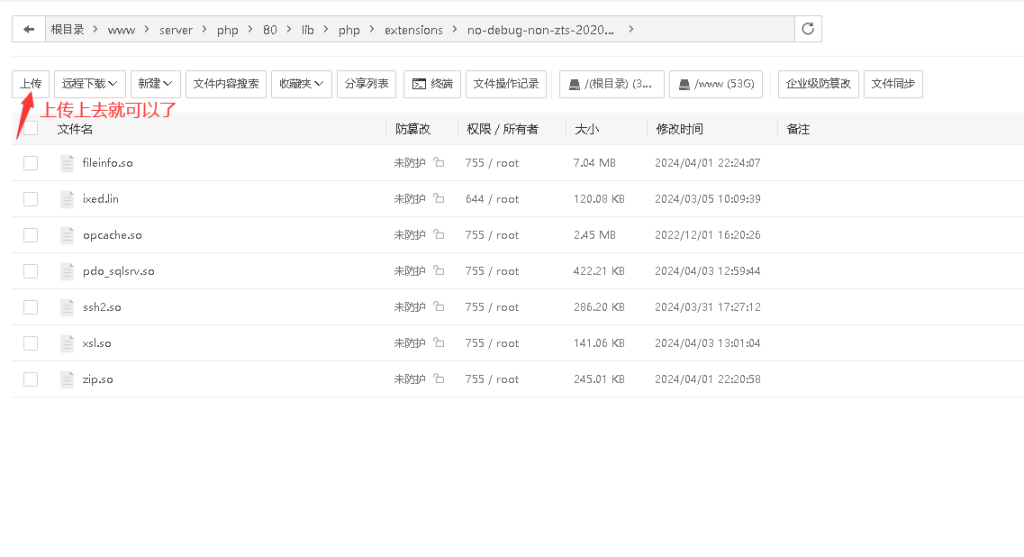Click the 文件内容搜索 button
1024x557 pixels.
coord(226,84)
